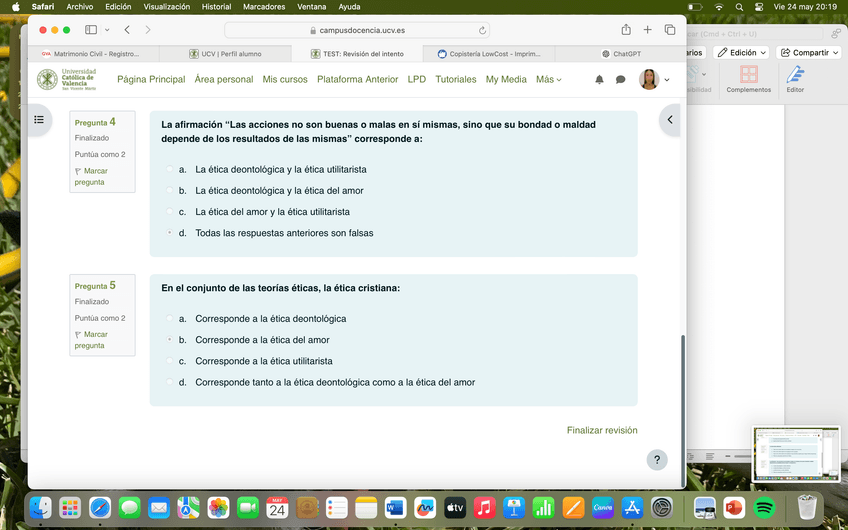This screenshot has width=848, height=530.
Task: Open the Edición dropdown in the Word window
Action: click(741, 52)
